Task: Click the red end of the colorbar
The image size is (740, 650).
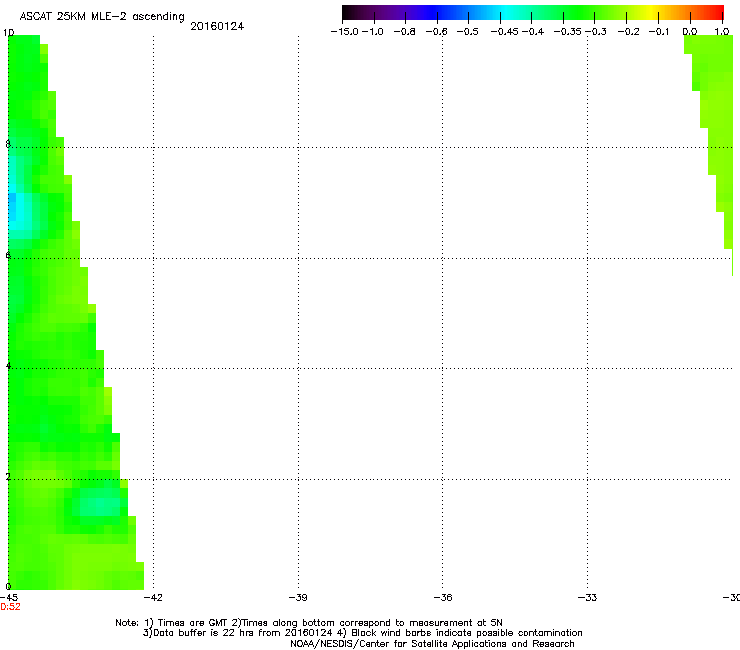Action: point(717,12)
